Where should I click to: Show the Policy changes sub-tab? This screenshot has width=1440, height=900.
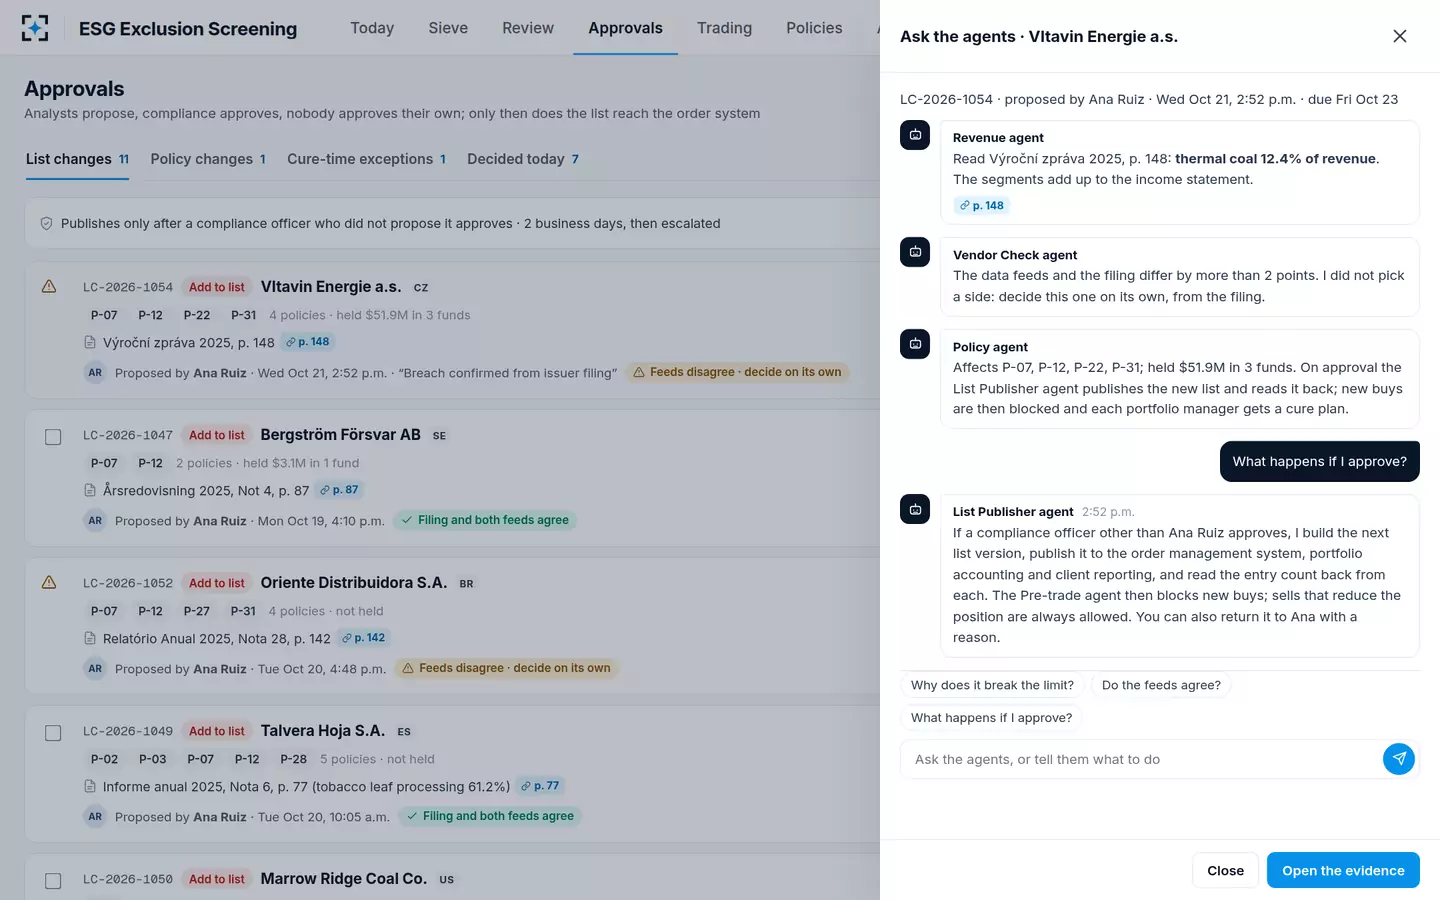point(208,159)
